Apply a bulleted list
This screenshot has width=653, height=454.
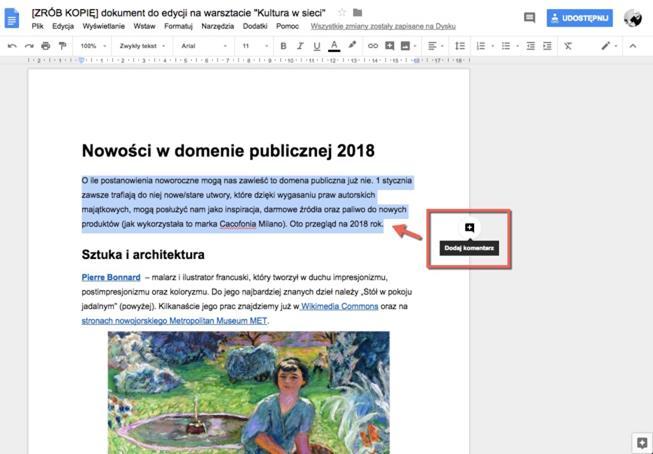pyautogui.click(x=506, y=46)
